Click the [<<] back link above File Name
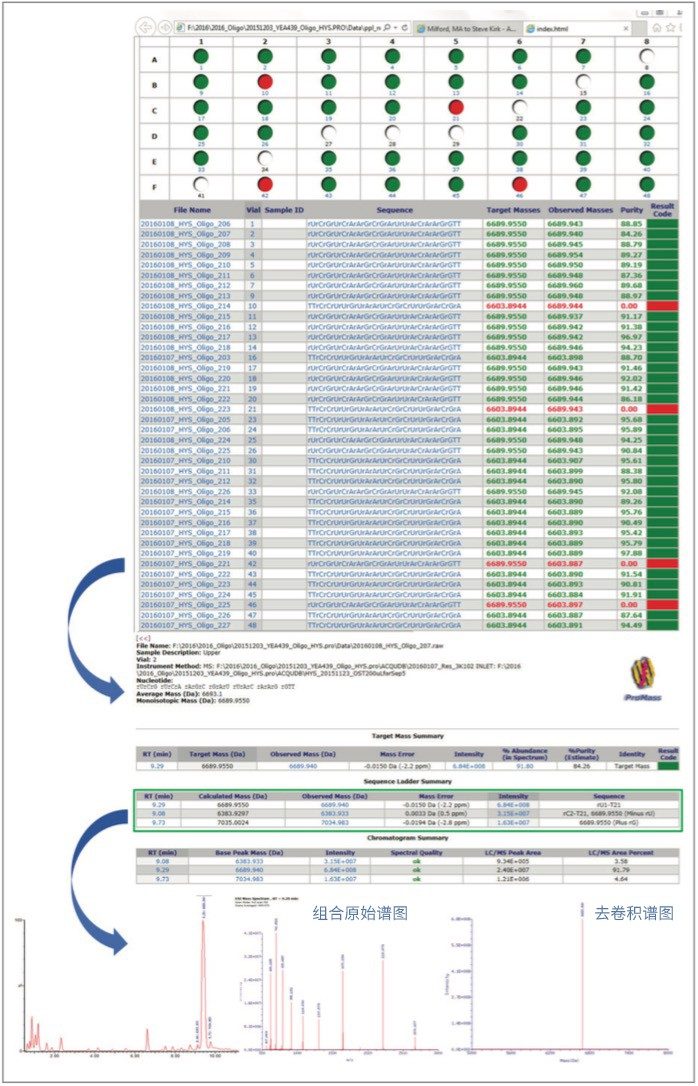The height and width of the screenshot is (1086, 698). [x=145, y=637]
